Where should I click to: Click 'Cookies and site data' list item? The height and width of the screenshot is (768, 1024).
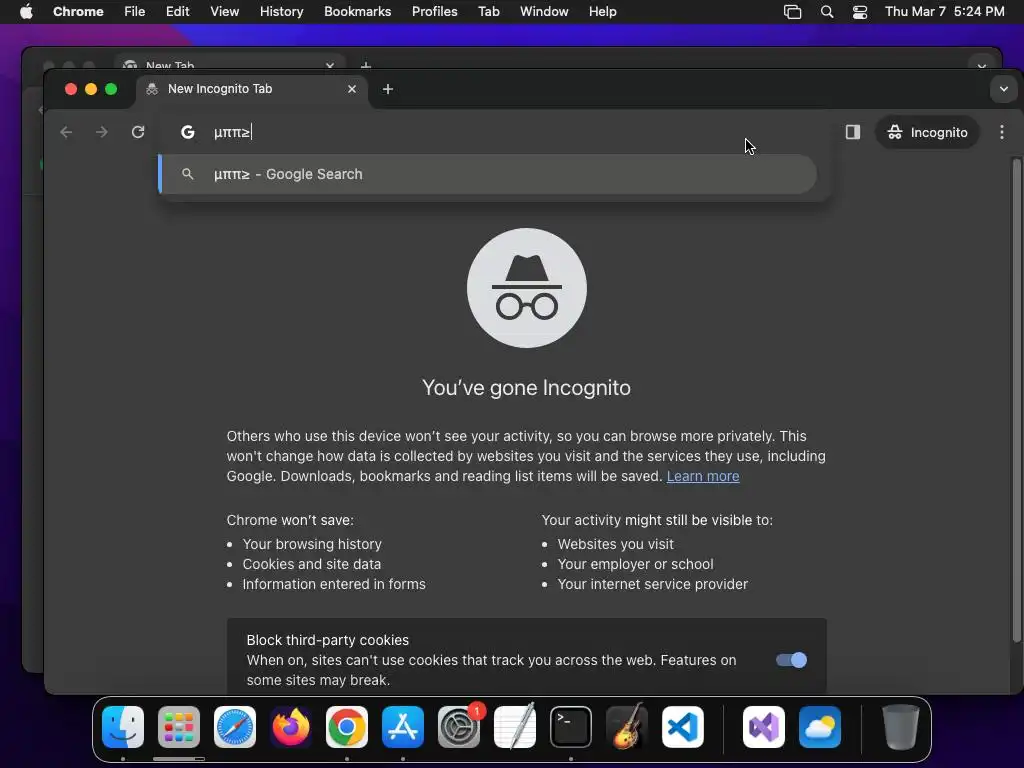(x=312, y=564)
